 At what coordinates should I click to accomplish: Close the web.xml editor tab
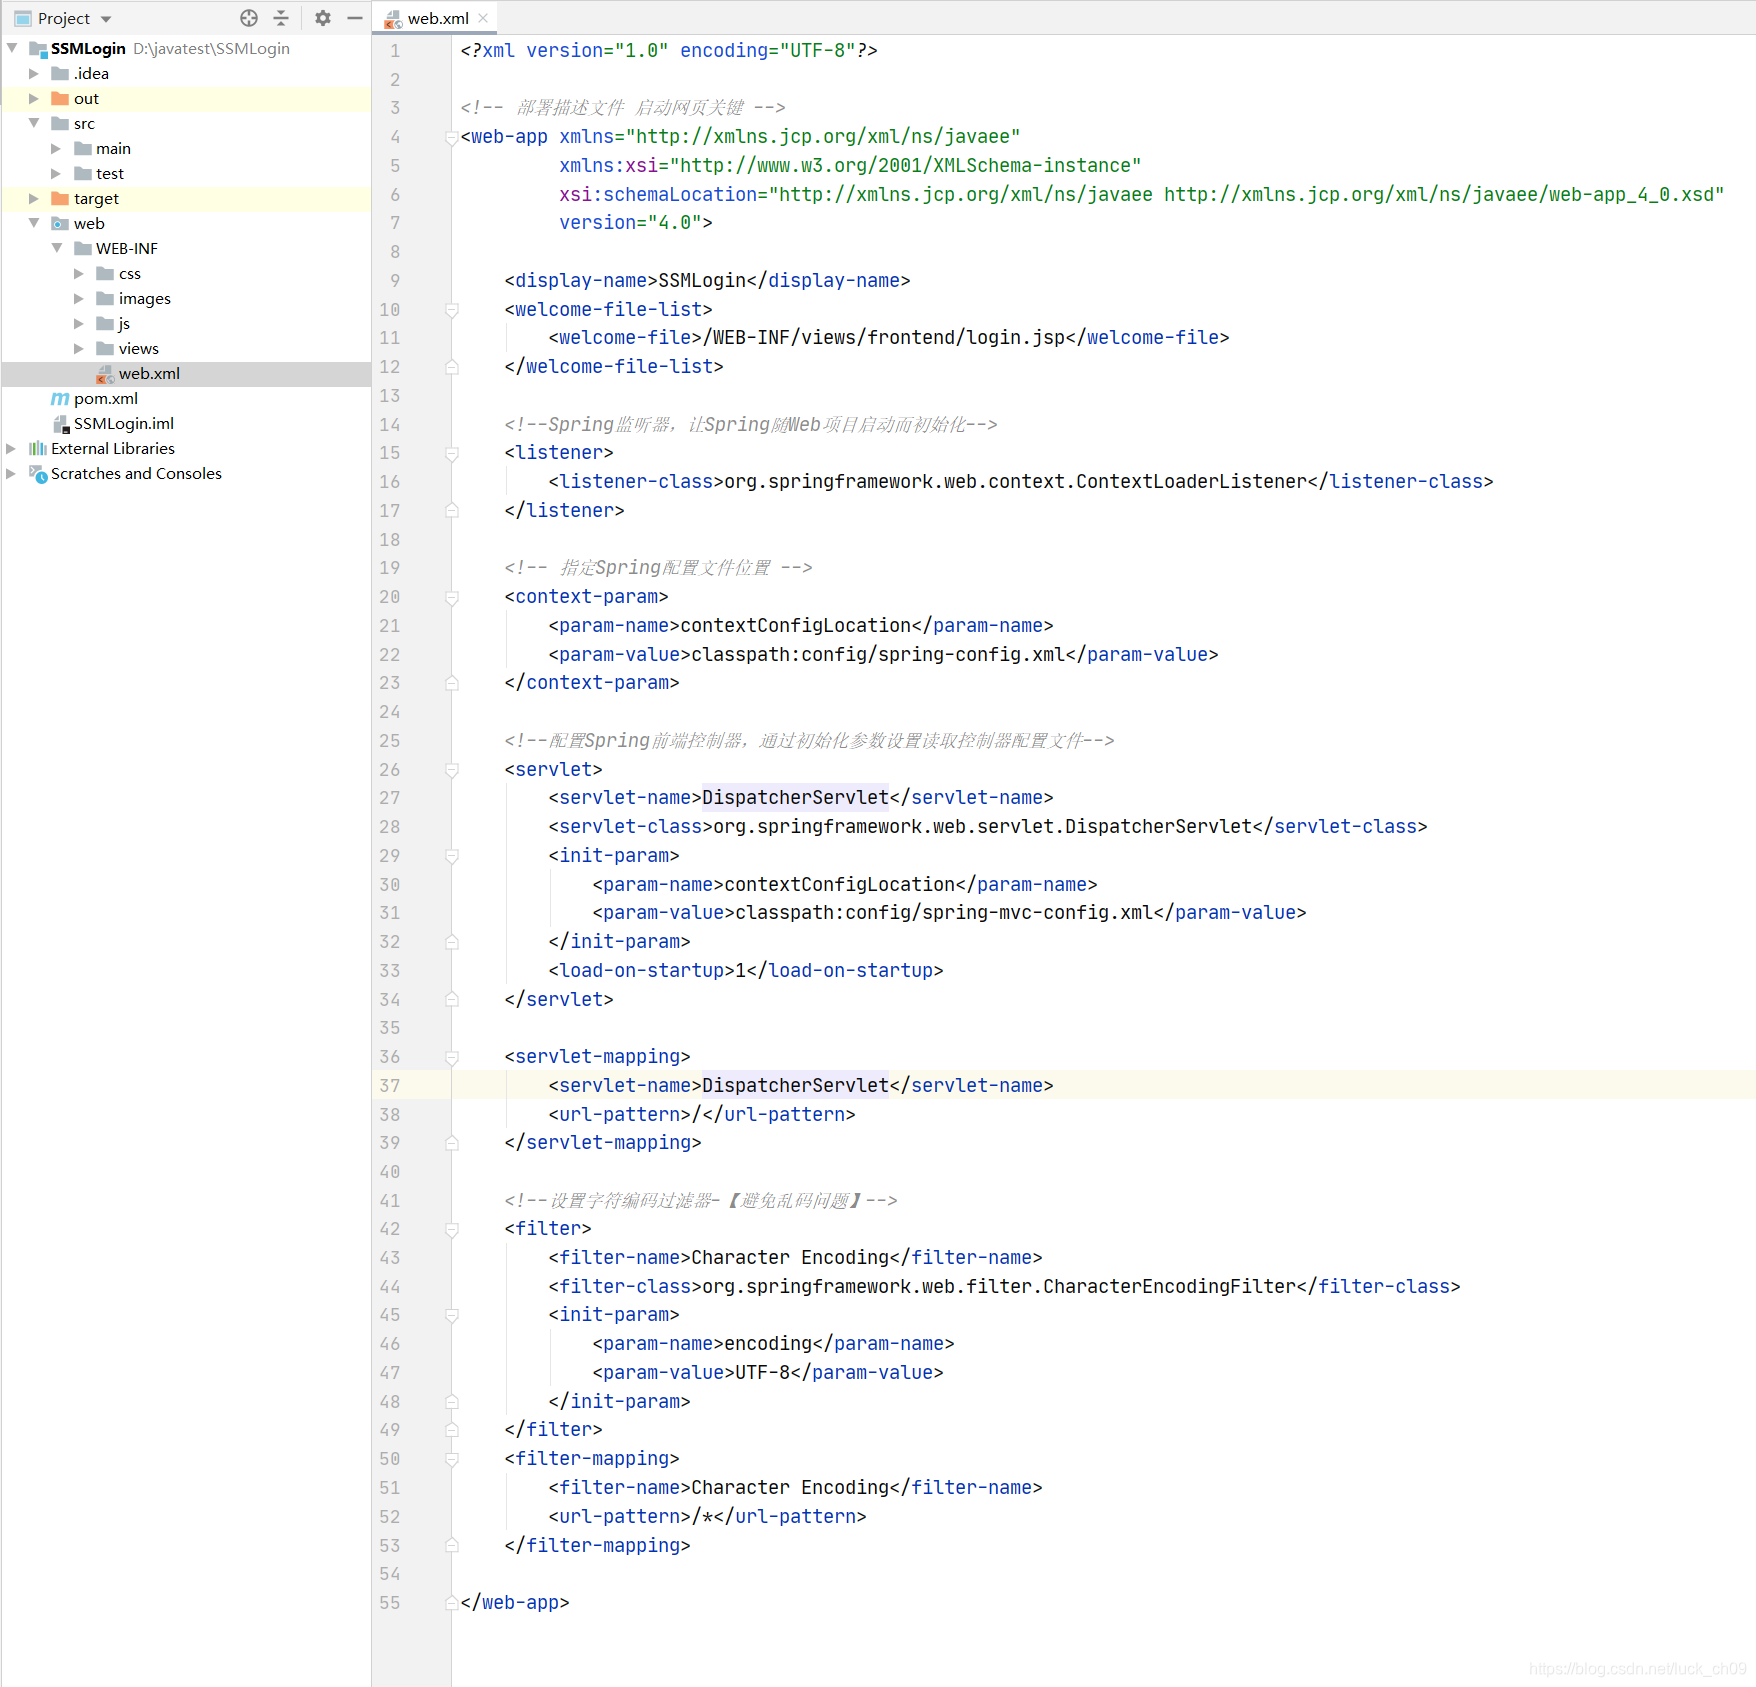[x=484, y=18]
